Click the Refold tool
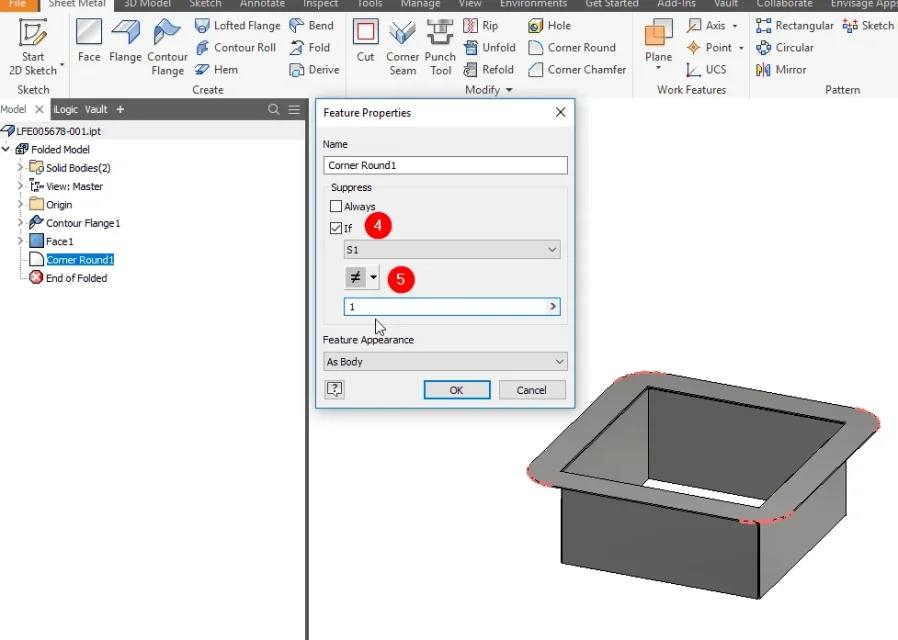Screen dimensions: 898x640 488,70
